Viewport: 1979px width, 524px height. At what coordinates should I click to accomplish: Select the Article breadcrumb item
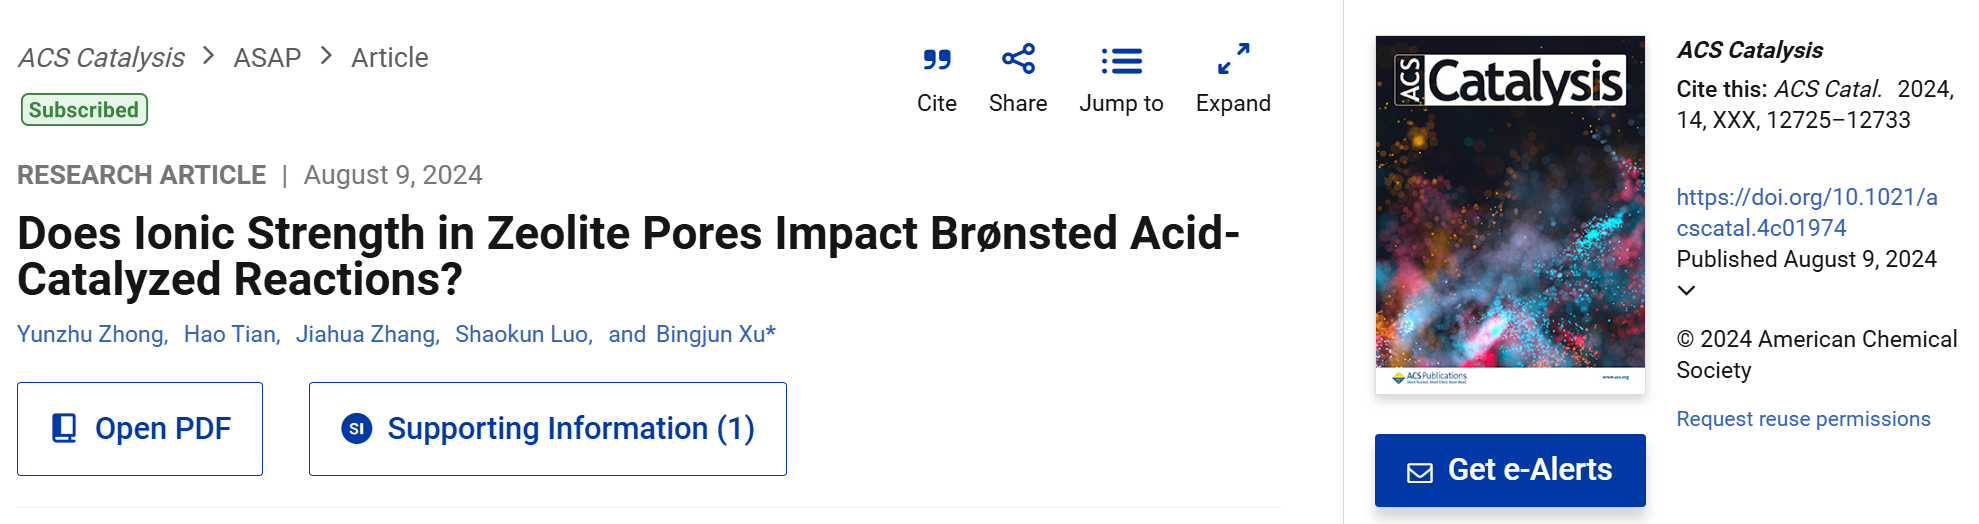pyautogui.click(x=390, y=58)
